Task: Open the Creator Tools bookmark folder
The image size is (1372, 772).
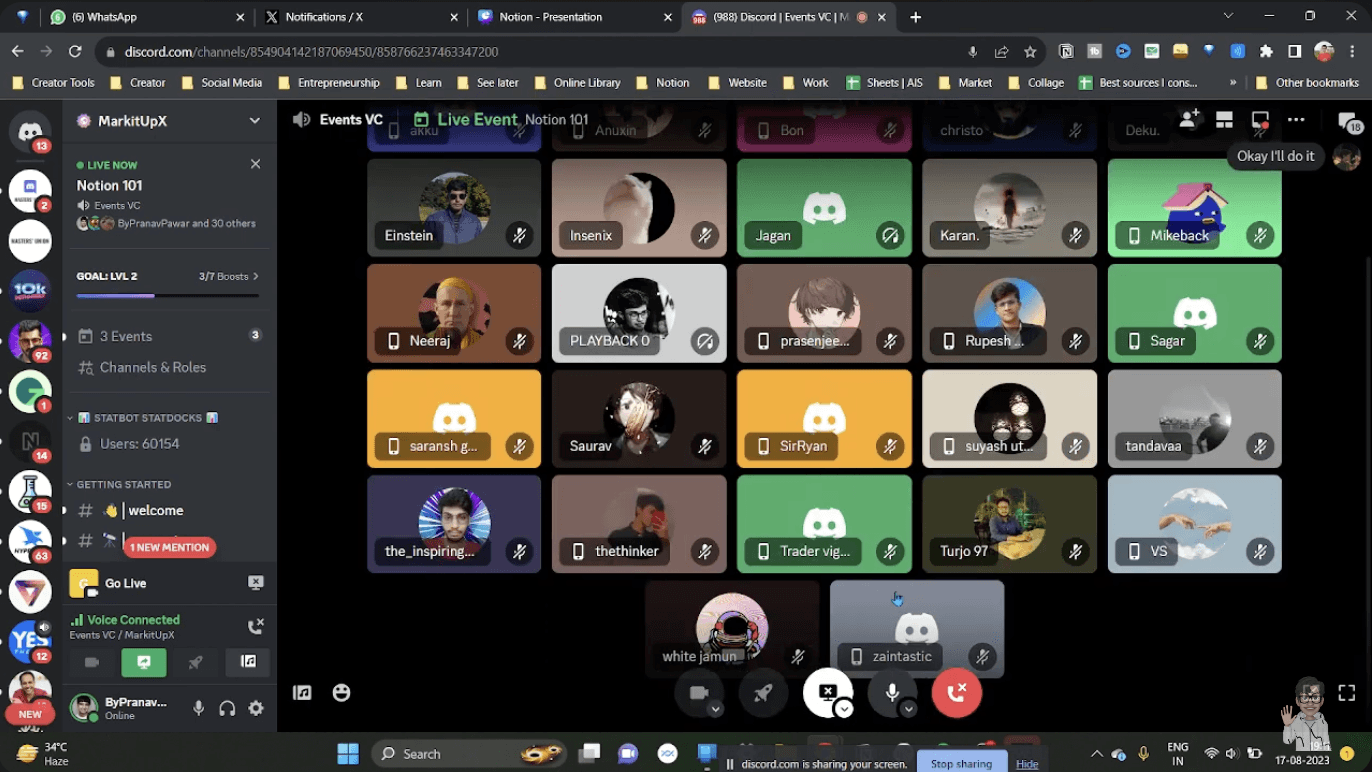Action: click(53, 83)
